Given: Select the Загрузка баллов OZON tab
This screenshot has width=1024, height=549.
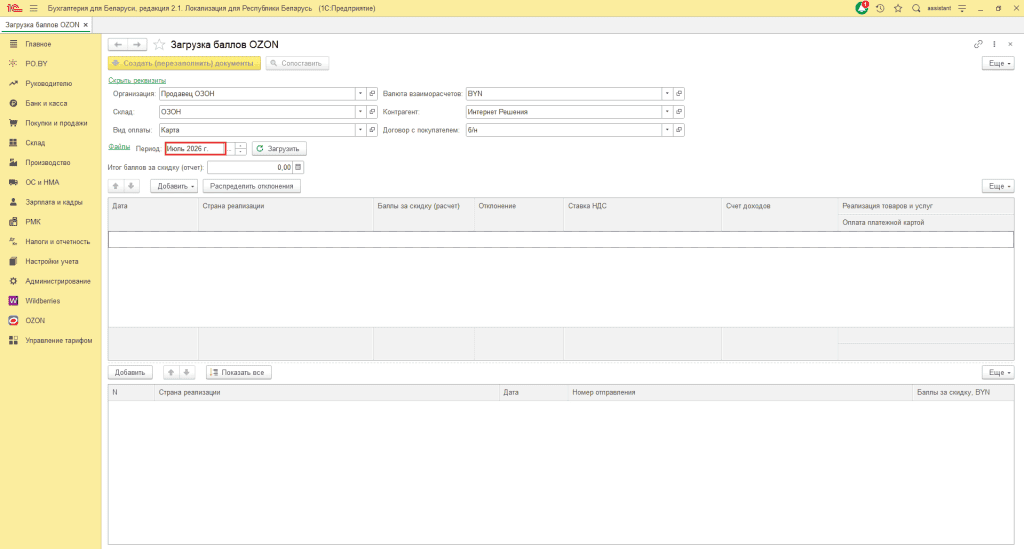Looking at the screenshot, I should coord(42,25).
